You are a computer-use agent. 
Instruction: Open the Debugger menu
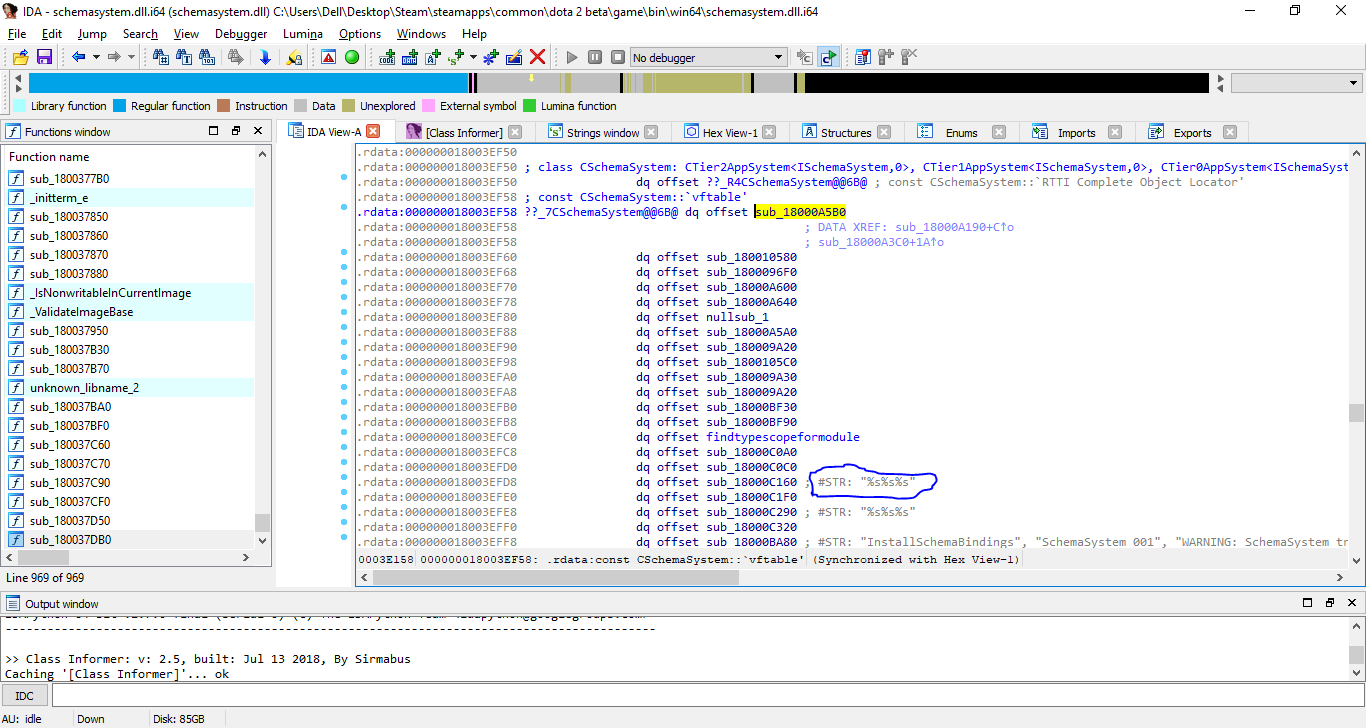click(241, 33)
